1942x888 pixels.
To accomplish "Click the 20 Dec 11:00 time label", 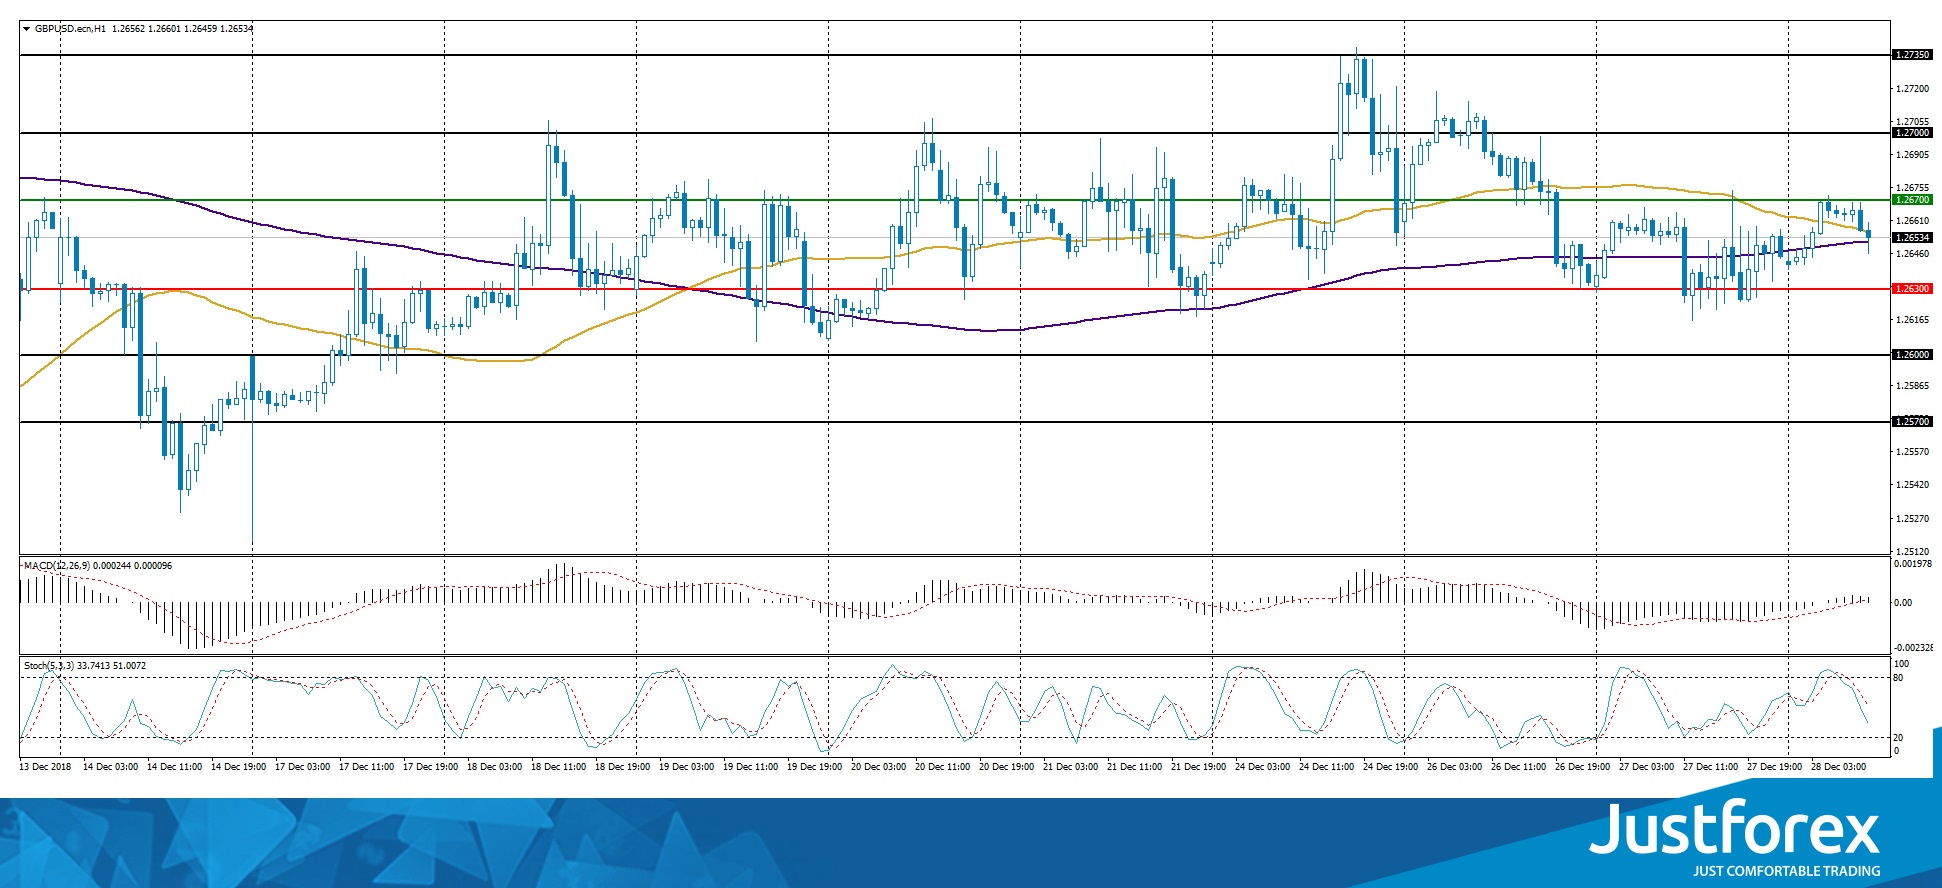I will click(x=942, y=767).
